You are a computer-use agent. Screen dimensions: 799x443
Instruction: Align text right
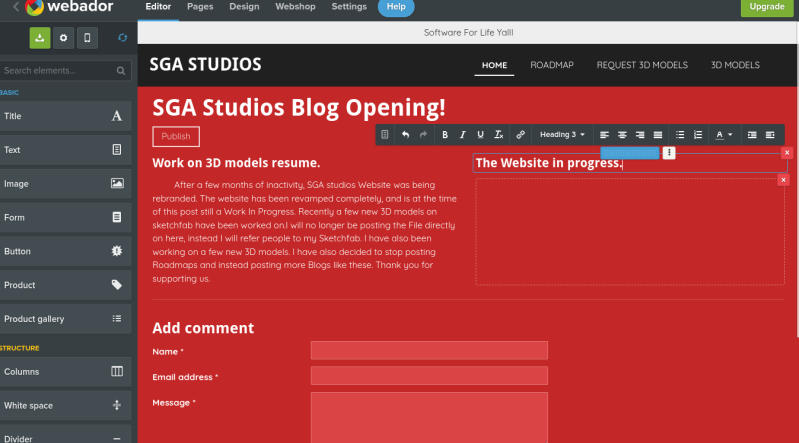[640, 135]
